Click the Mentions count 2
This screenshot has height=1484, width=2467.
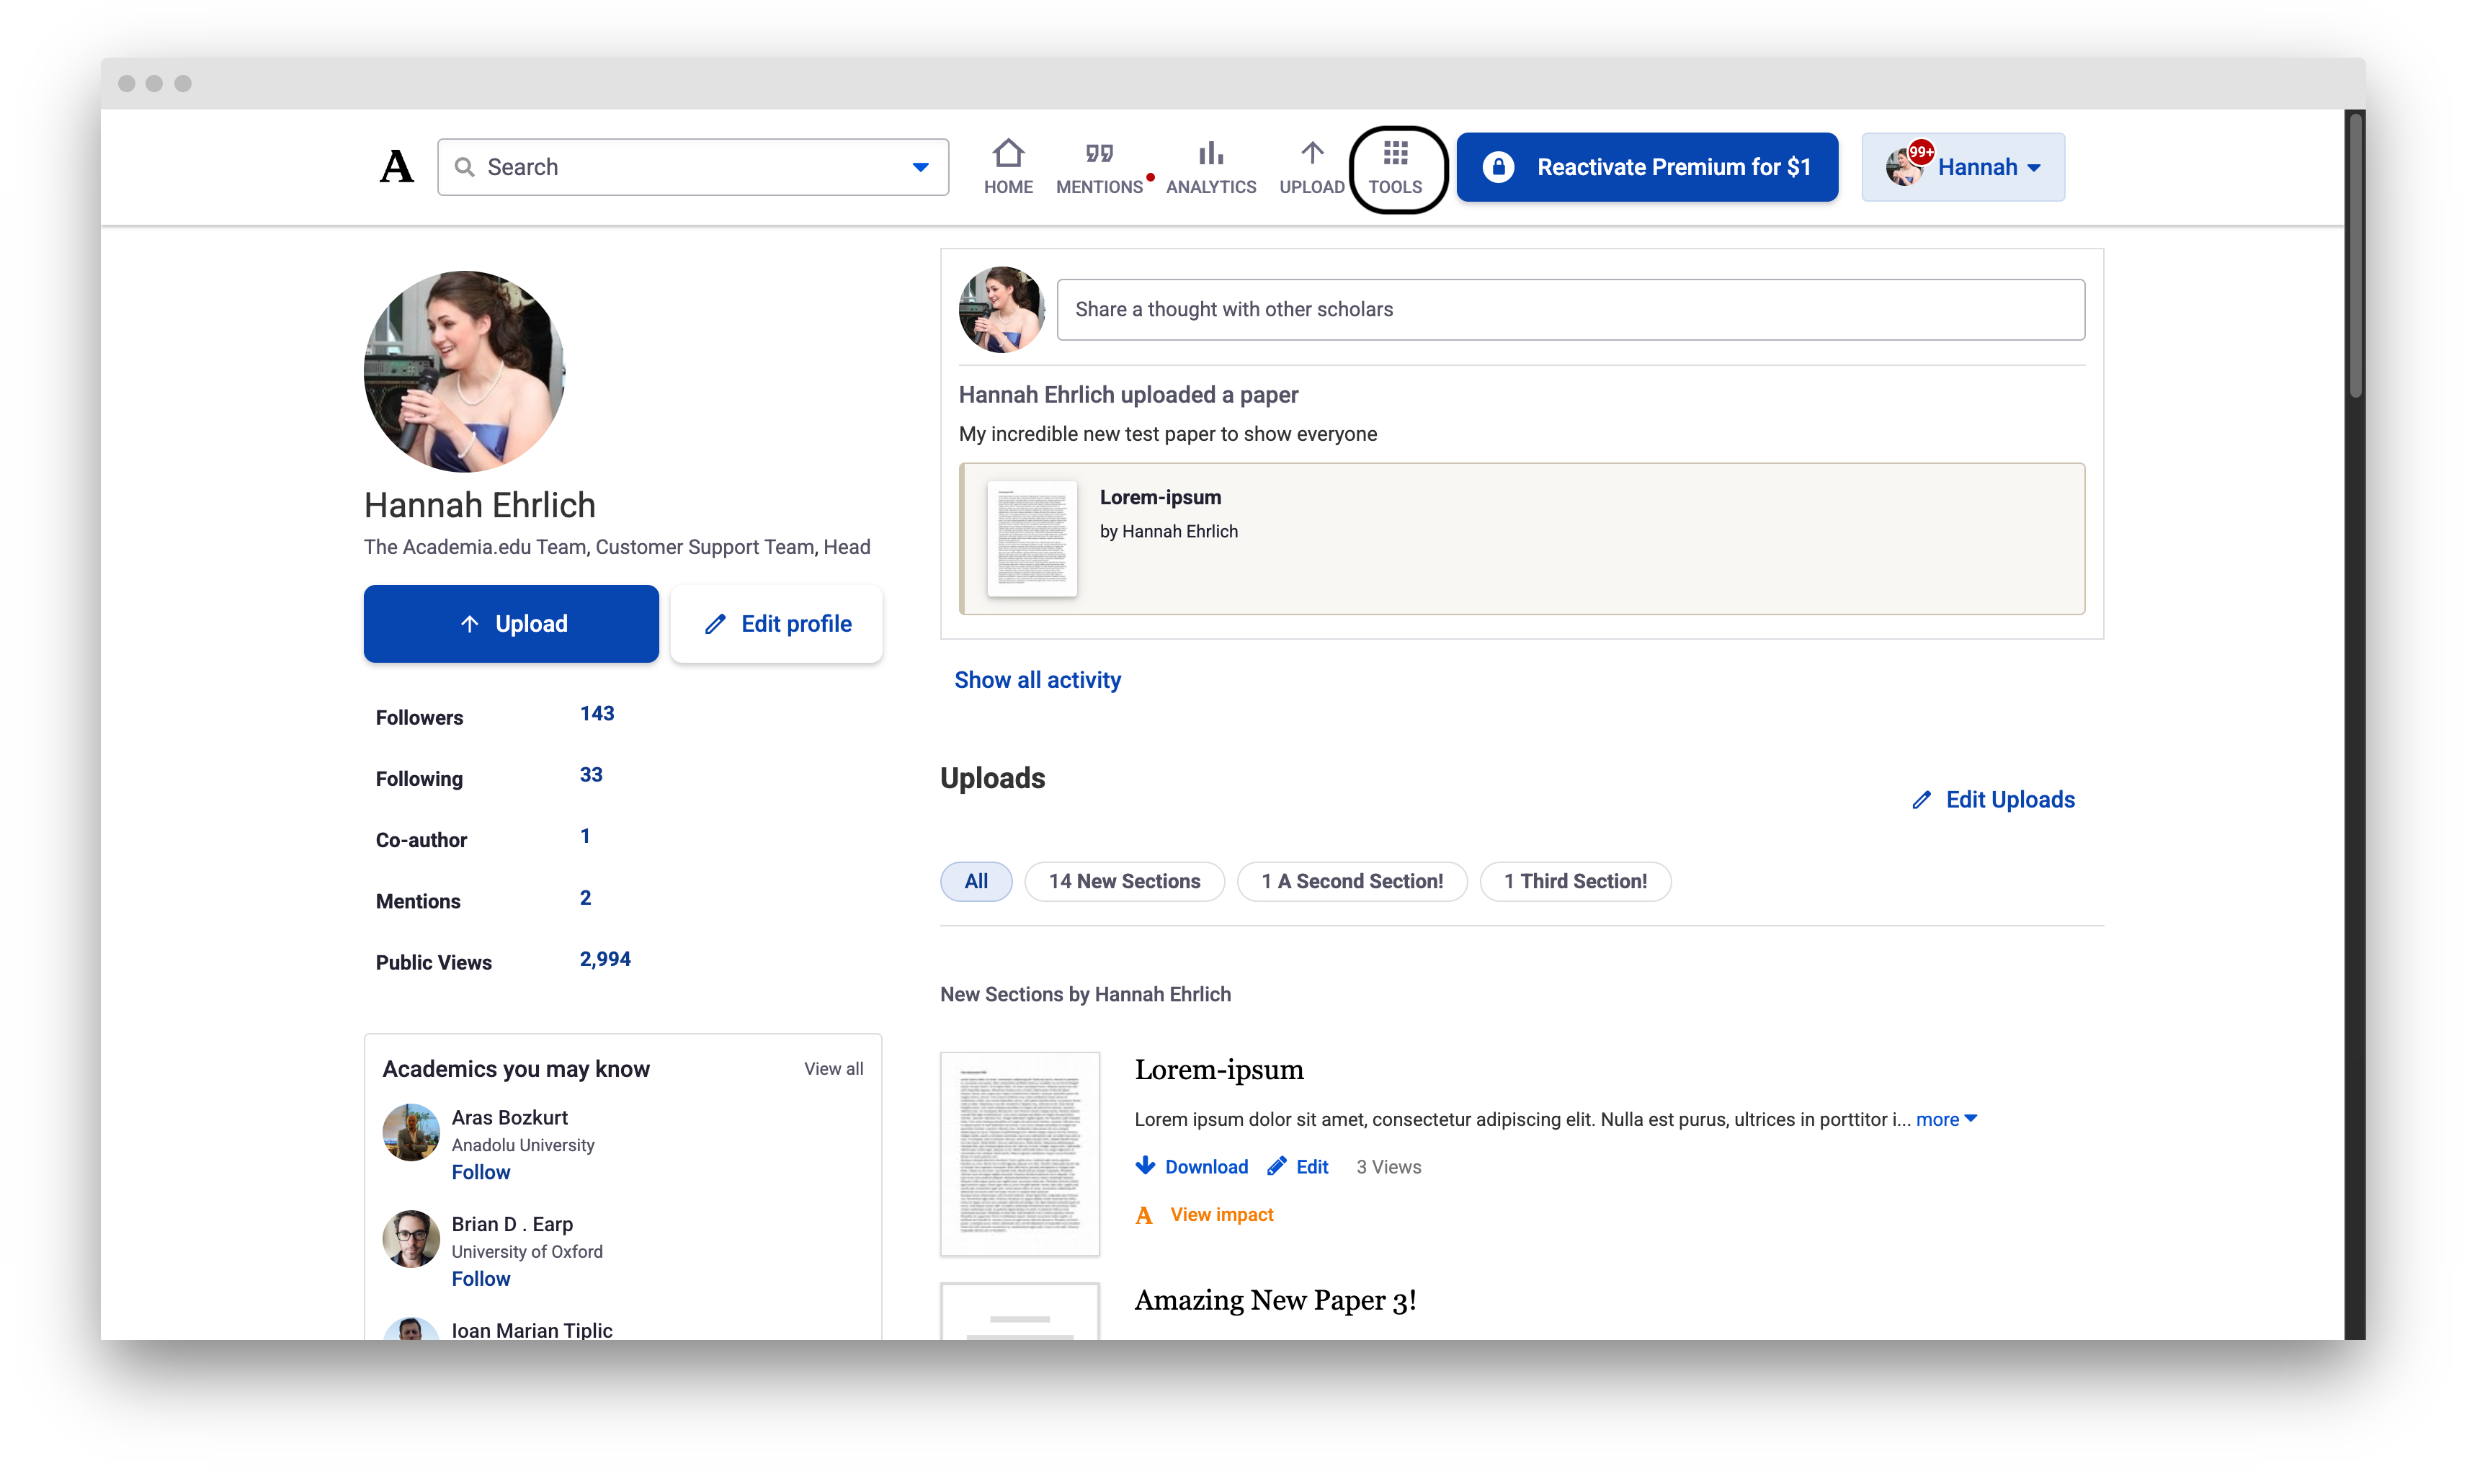tap(585, 898)
